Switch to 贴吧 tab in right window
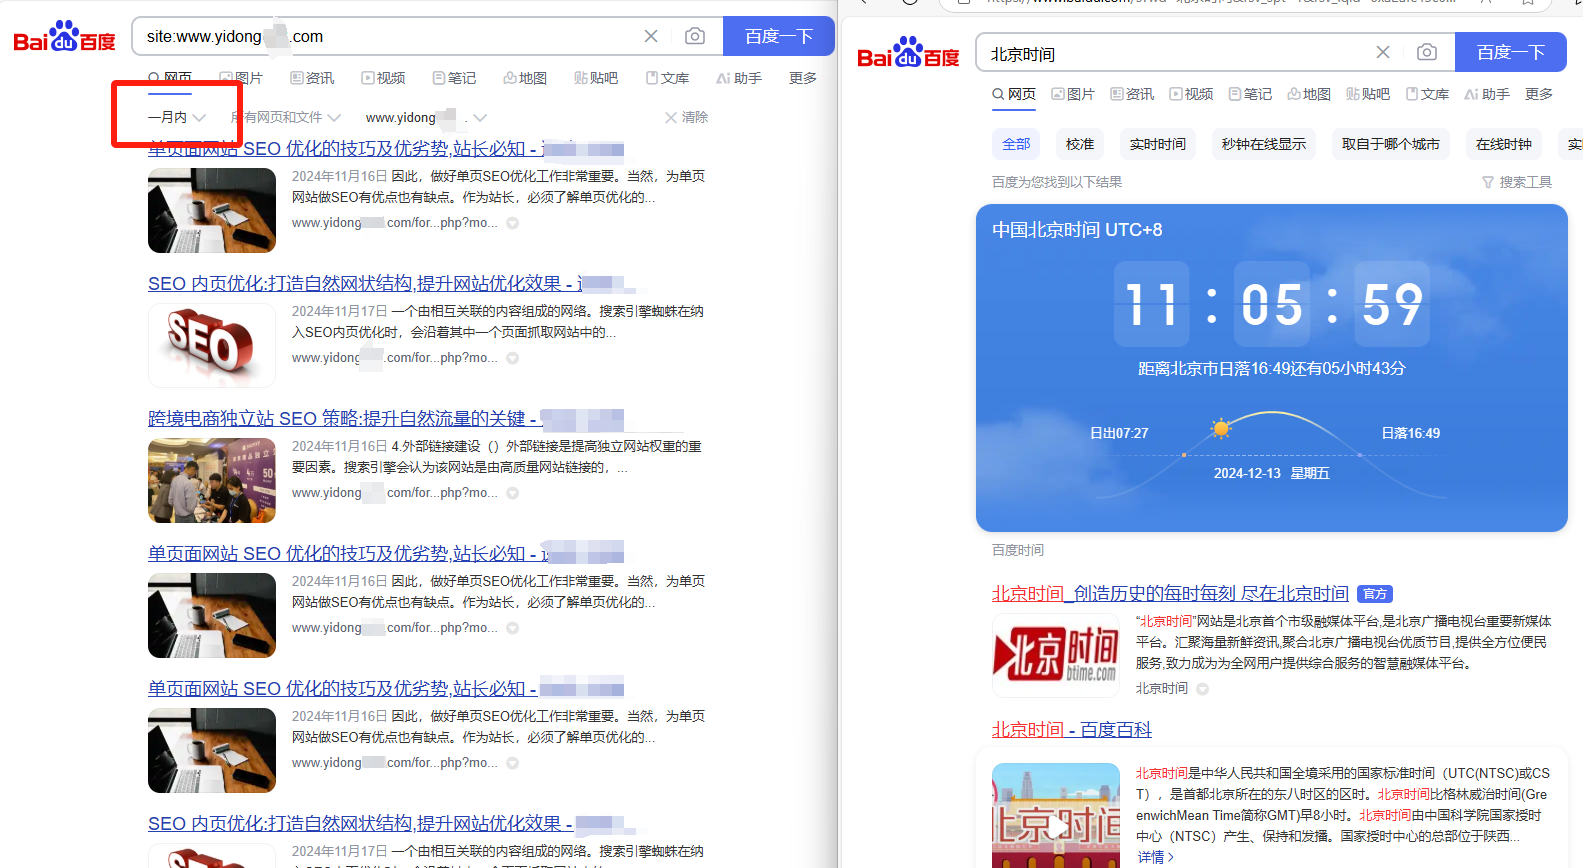The height and width of the screenshot is (868, 1583). (1368, 94)
